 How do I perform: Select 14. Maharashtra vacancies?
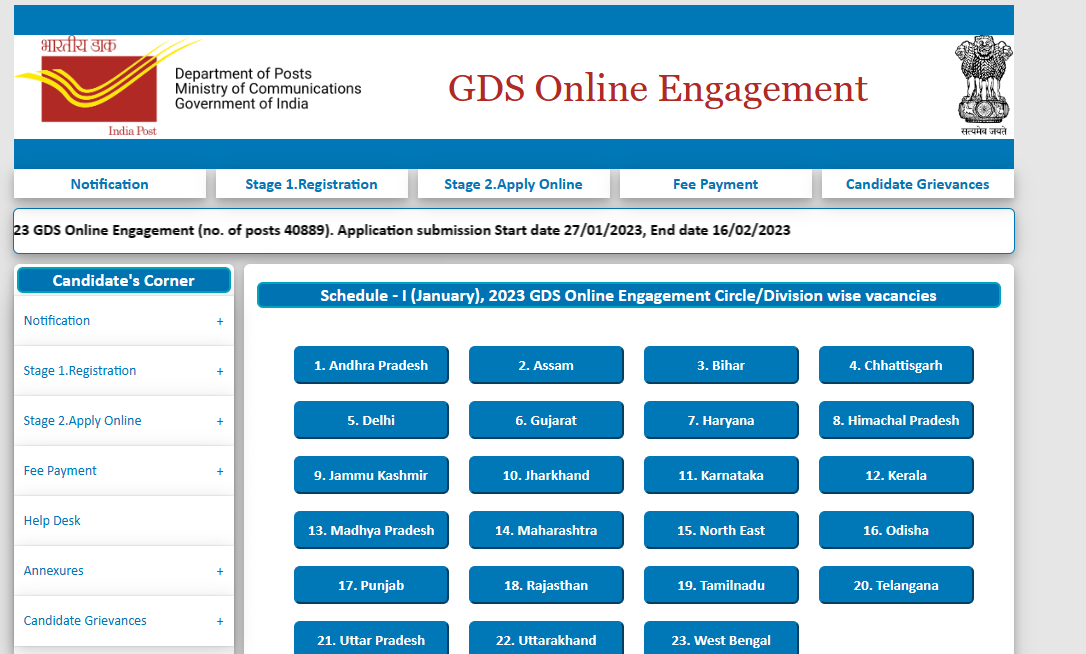tap(546, 530)
